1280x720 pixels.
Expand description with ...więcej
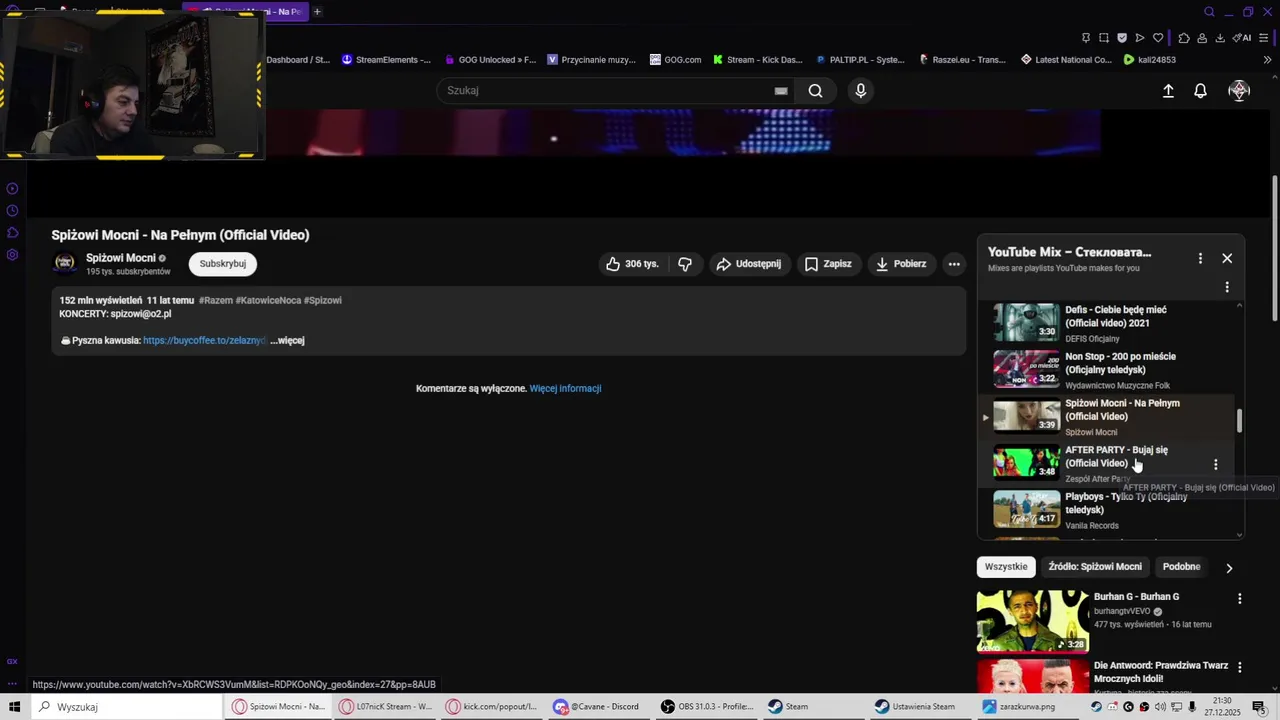click(287, 340)
